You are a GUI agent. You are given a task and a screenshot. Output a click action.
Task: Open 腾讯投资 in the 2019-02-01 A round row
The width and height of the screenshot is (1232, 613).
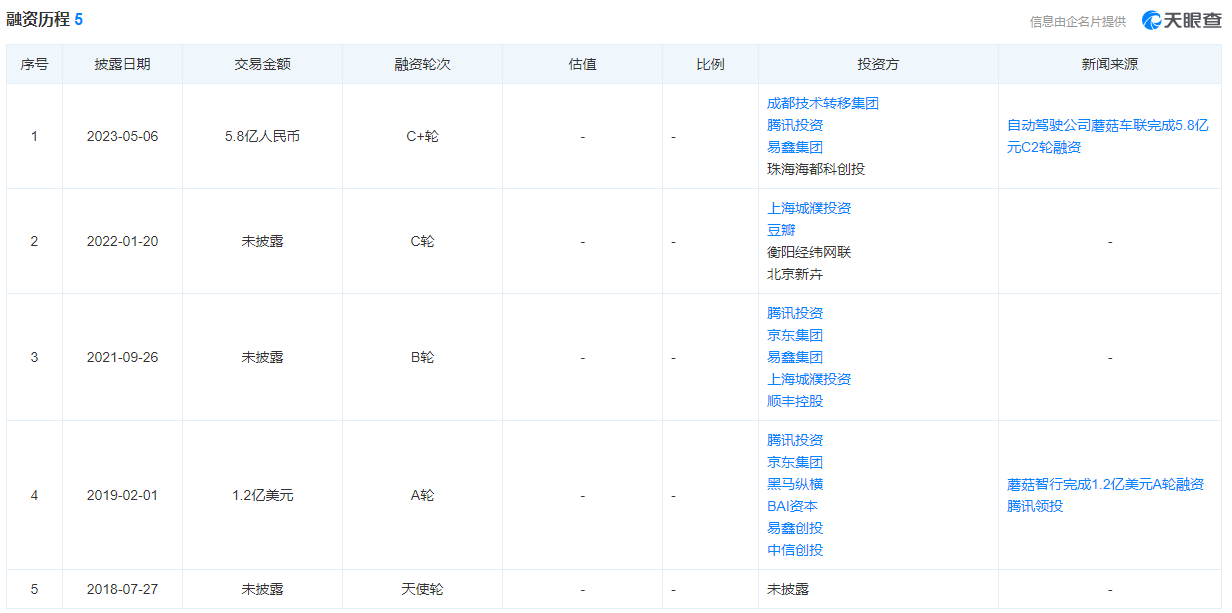[x=795, y=440]
